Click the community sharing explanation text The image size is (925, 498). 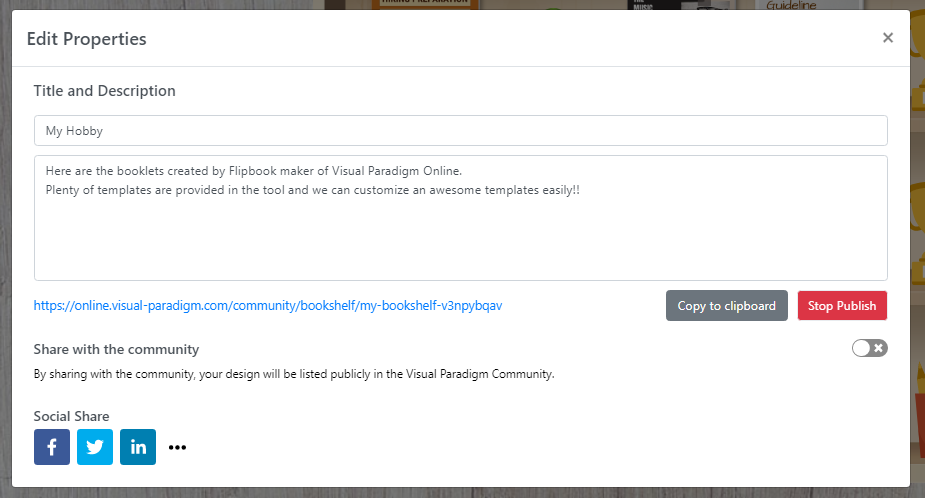point(294,374)
